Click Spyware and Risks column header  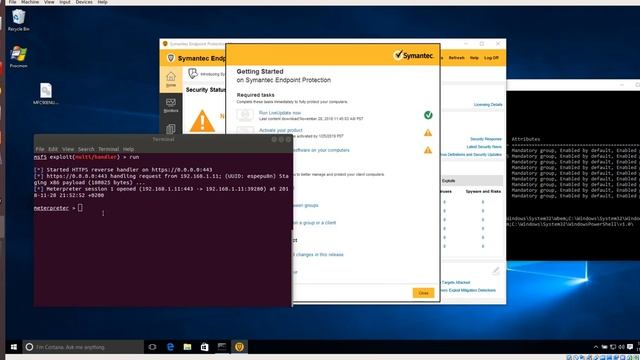(483, 191)
